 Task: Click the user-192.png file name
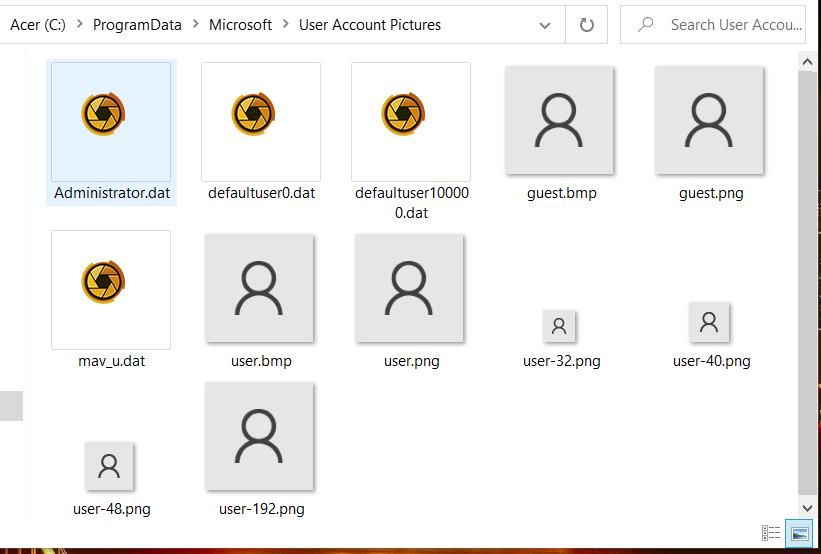point(262,509)
